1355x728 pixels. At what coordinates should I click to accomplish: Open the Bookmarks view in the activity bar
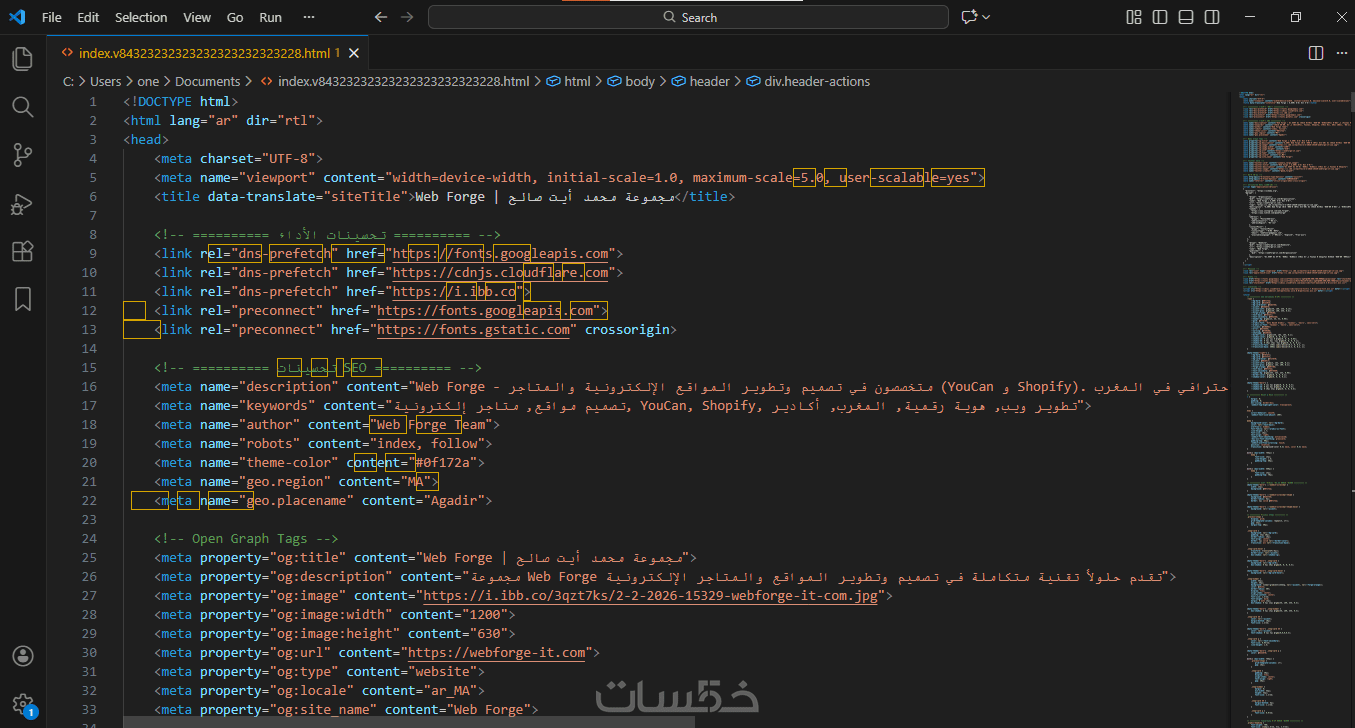(x=22, y=299)
